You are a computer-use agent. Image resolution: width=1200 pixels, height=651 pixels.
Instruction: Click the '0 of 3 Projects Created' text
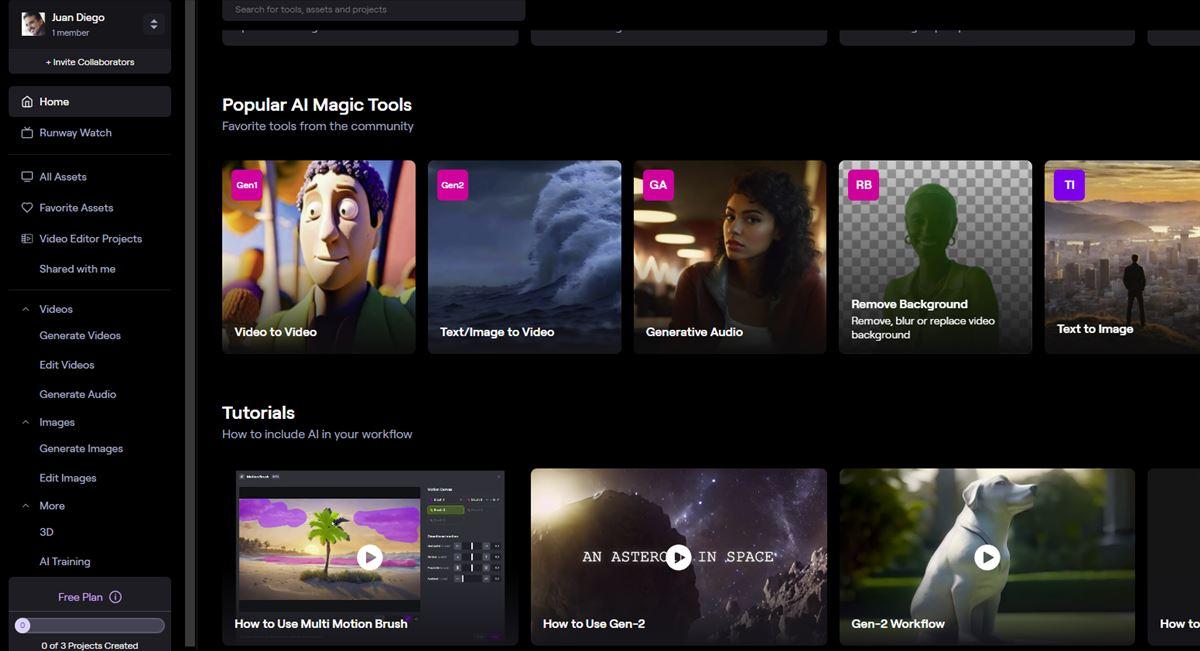tap(90, 645)
